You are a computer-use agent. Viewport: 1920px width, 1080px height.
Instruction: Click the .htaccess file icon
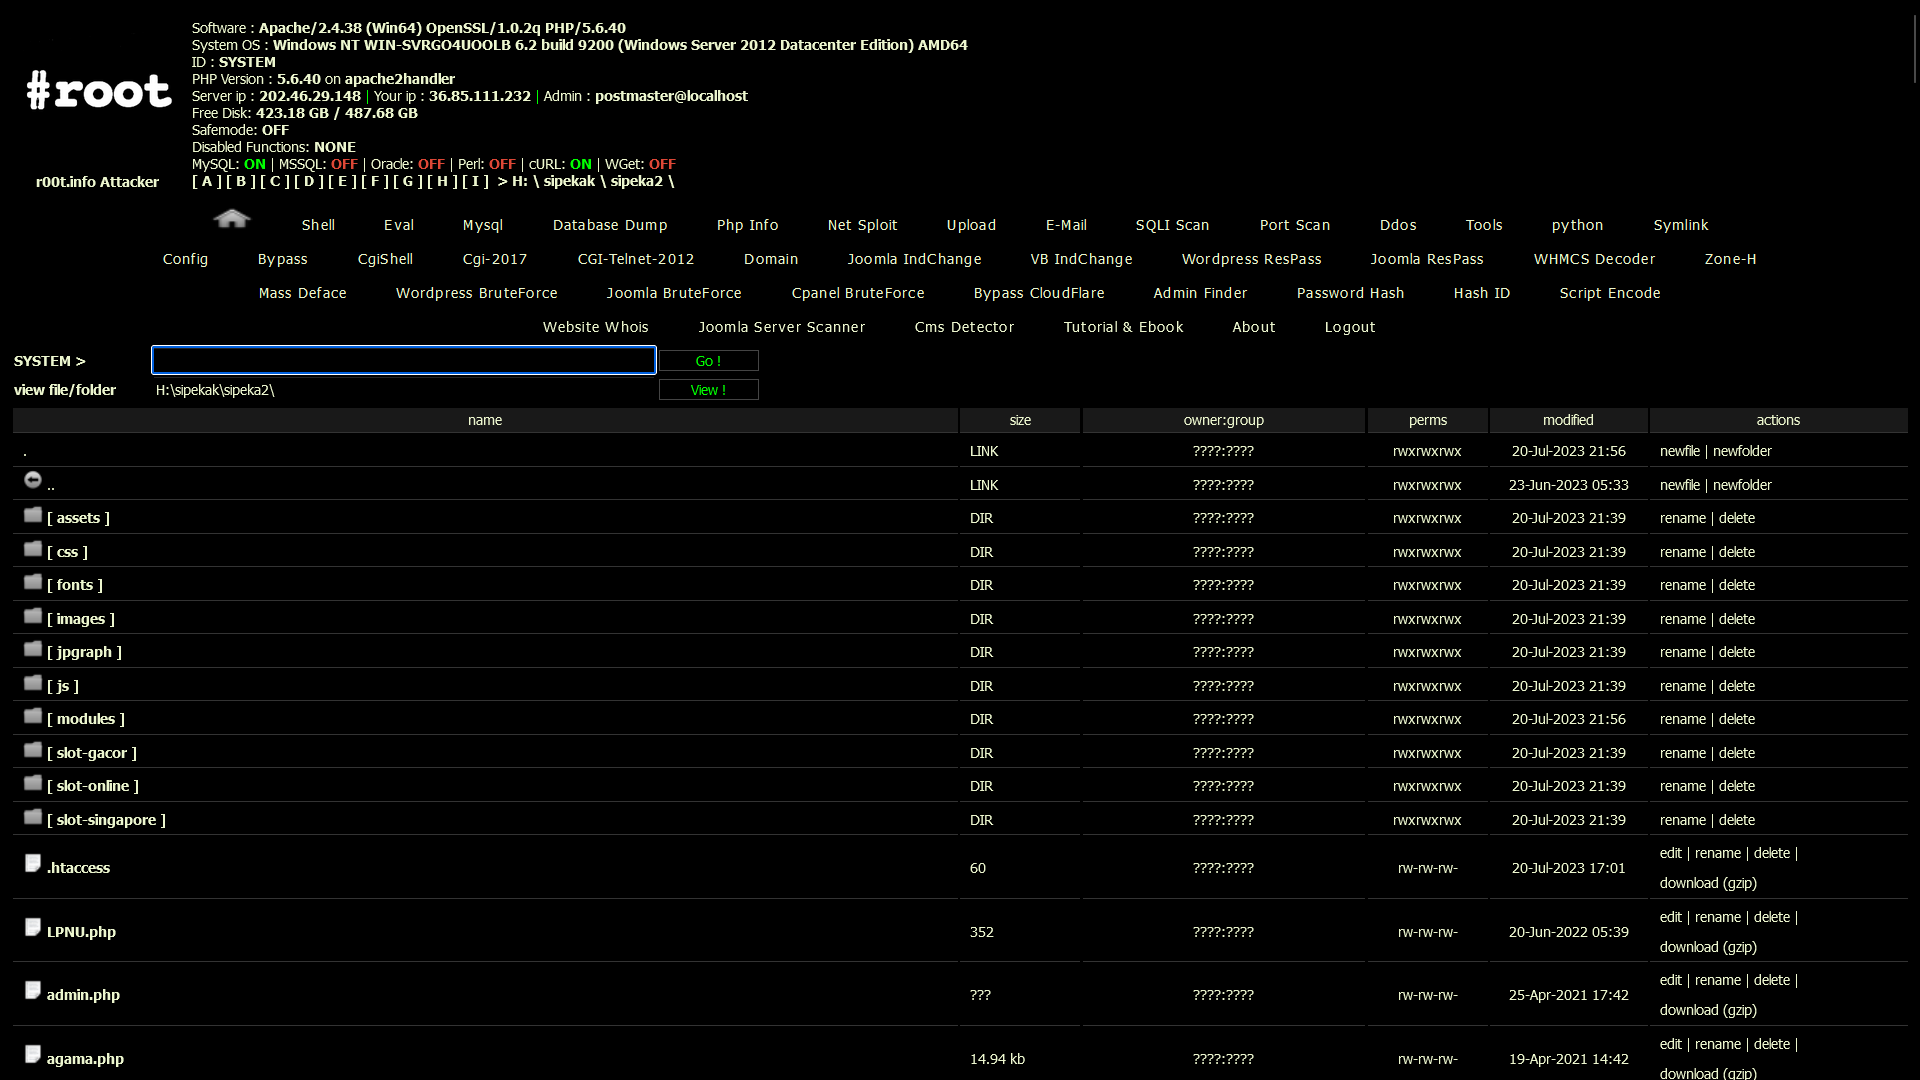point(33,863)
